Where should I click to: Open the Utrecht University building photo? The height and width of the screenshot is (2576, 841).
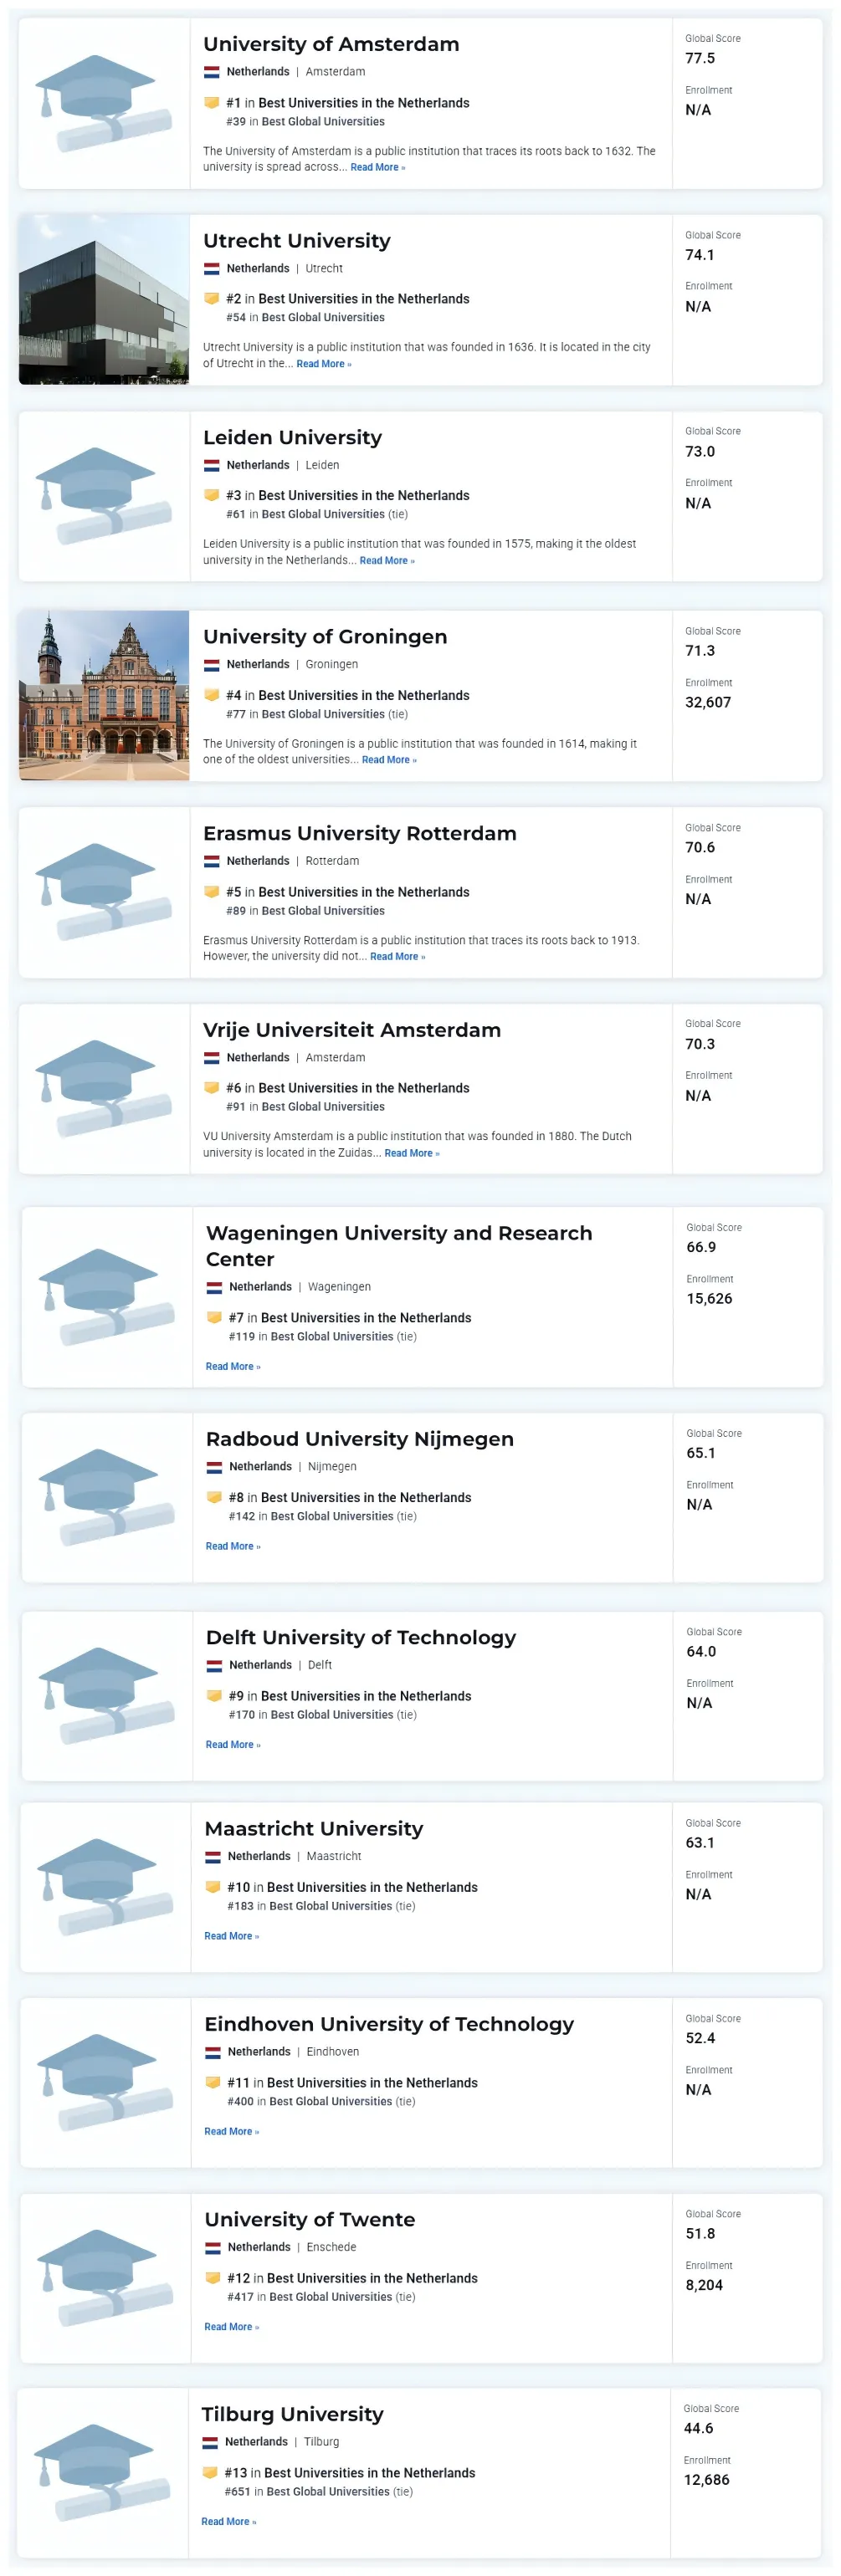104,299
